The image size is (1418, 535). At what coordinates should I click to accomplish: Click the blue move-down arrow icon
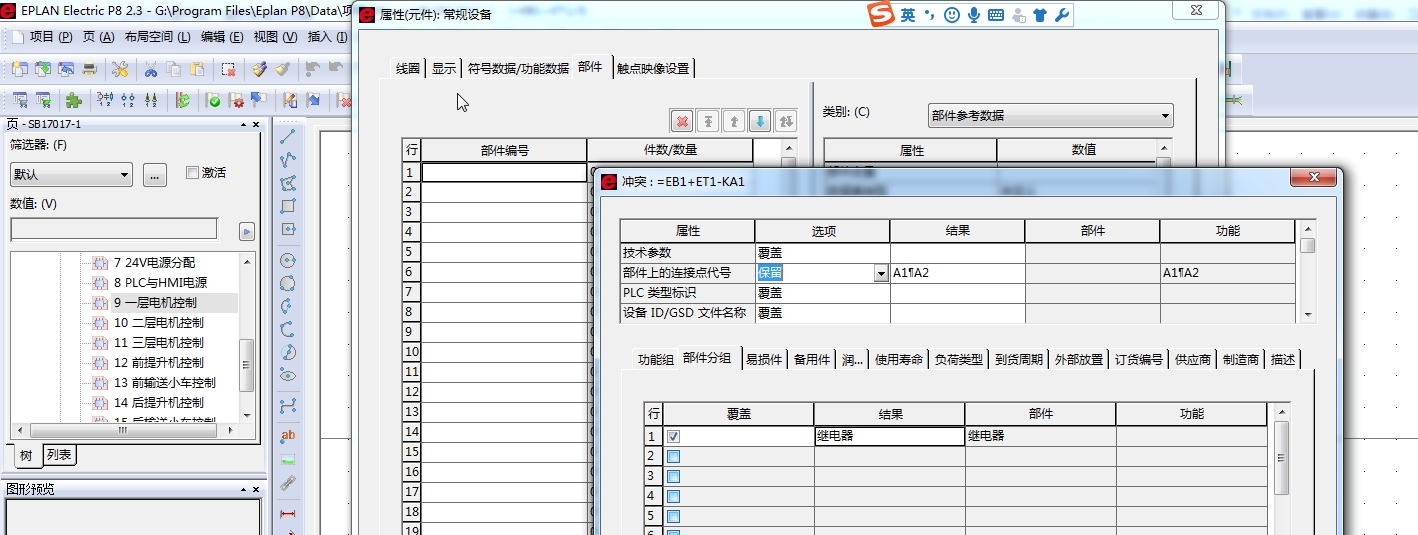tap(760, 121)
